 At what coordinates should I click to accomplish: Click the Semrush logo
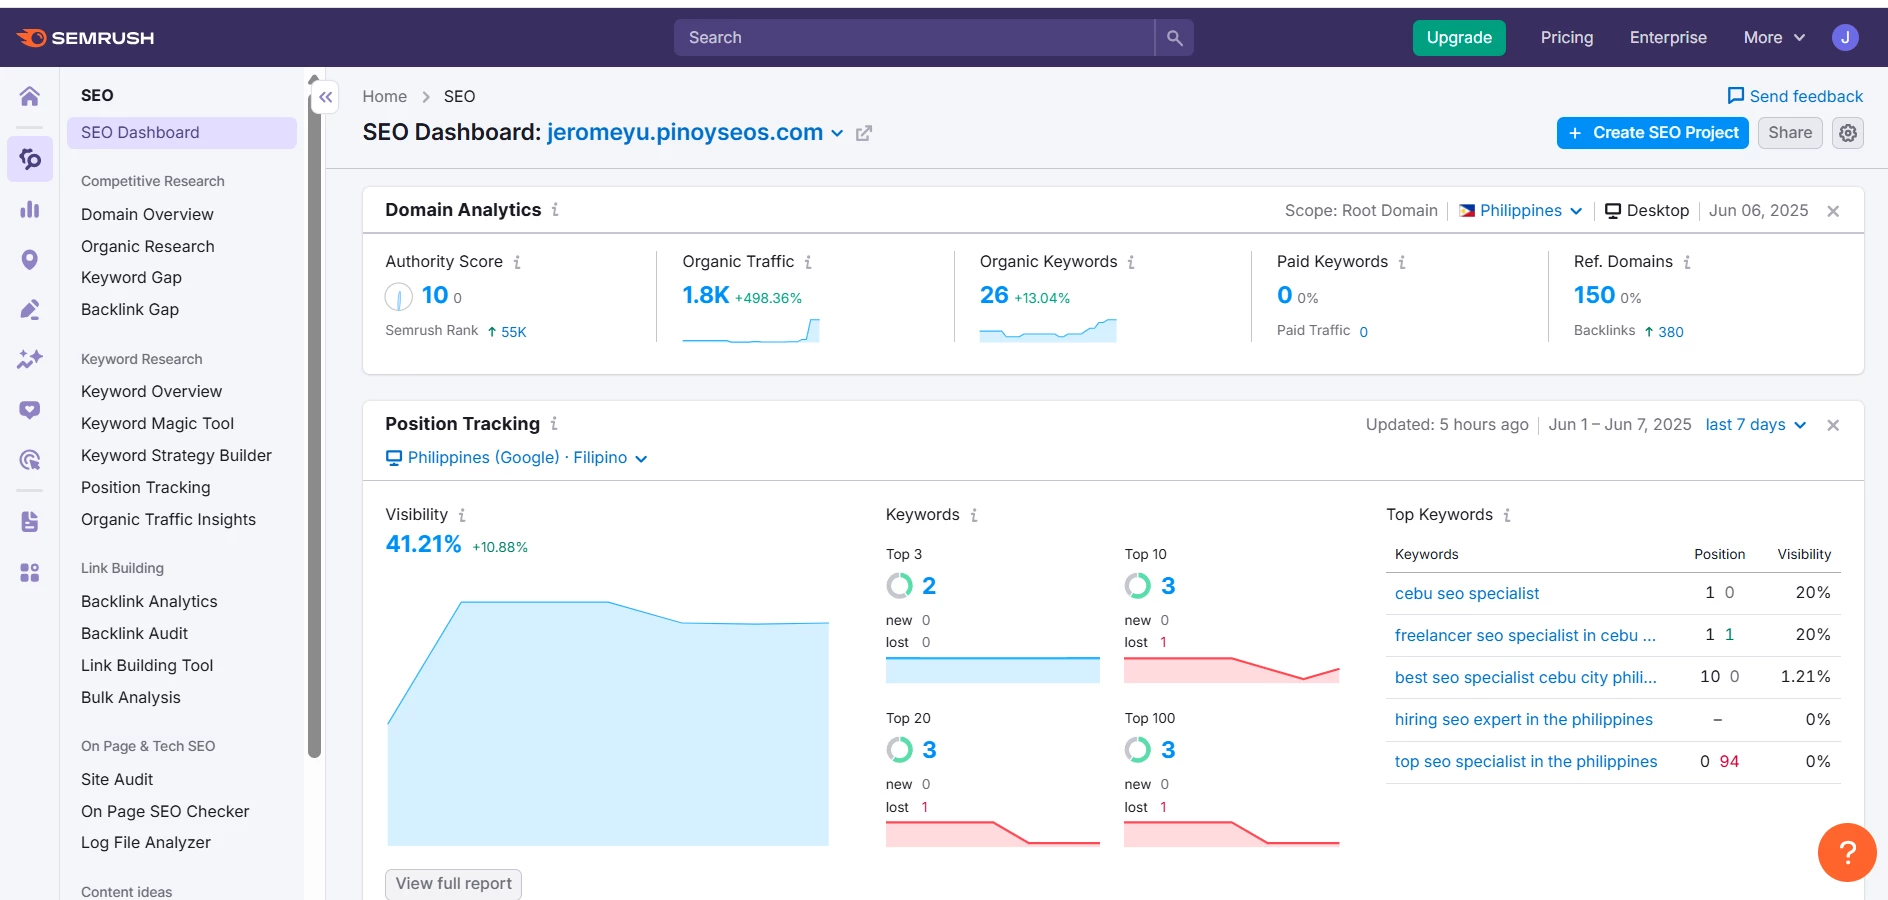(86, 38)
